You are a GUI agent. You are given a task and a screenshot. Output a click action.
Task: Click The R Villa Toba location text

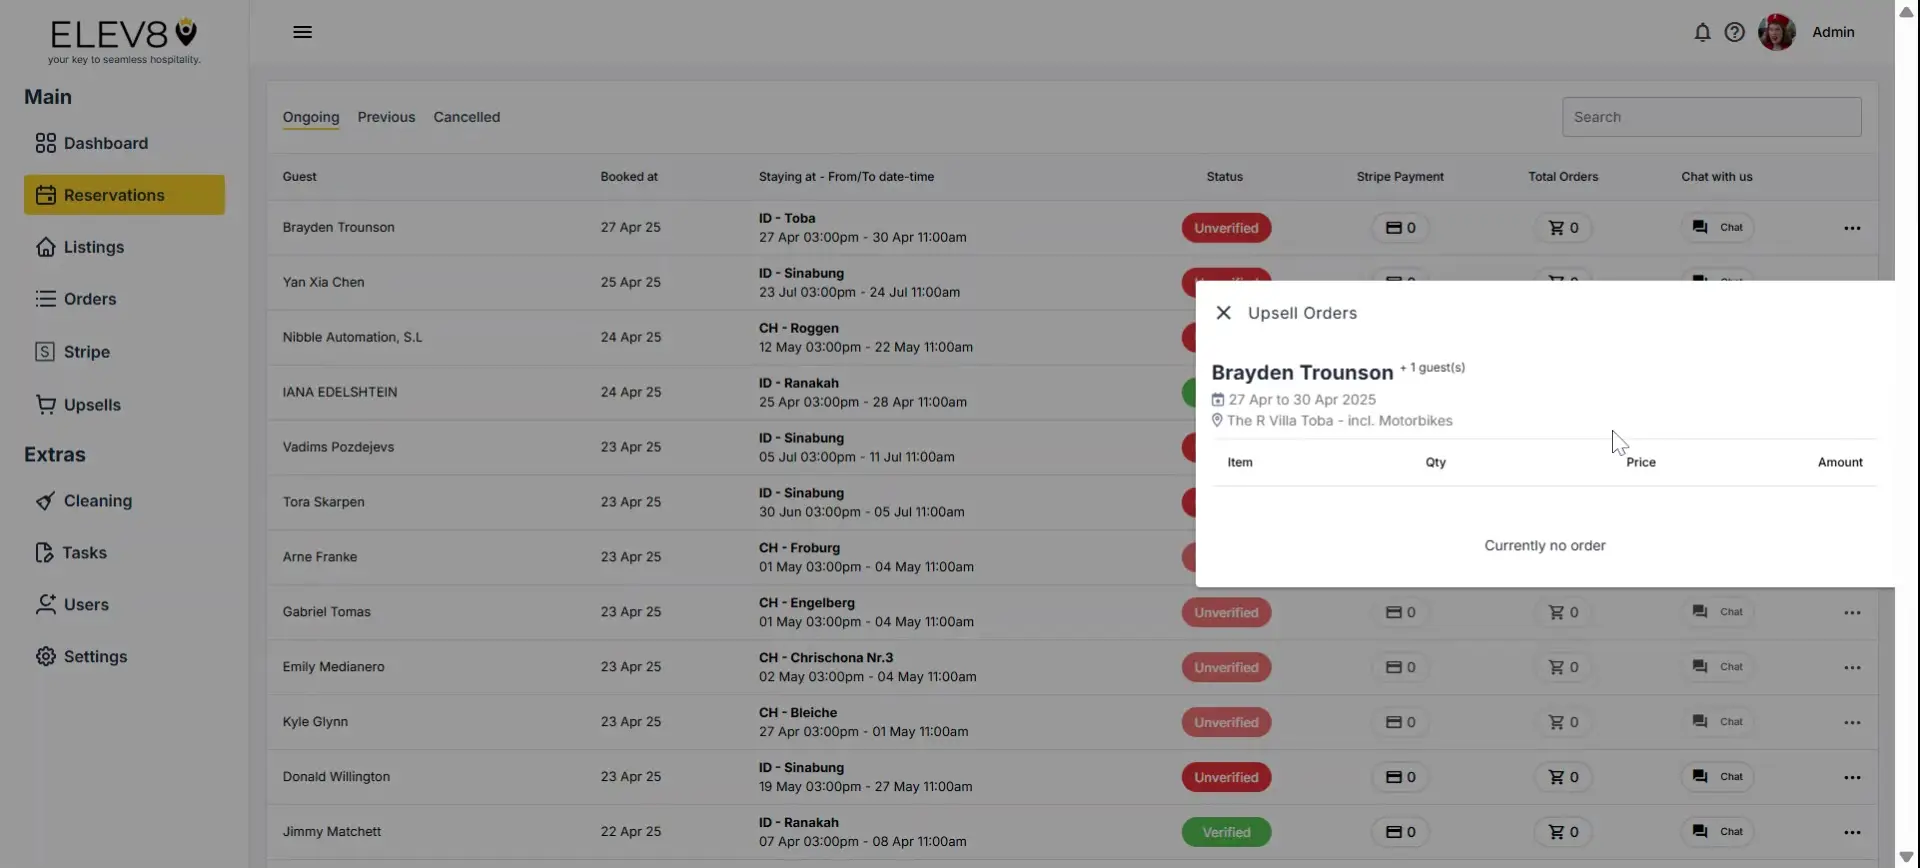[x=1339, y=421]
